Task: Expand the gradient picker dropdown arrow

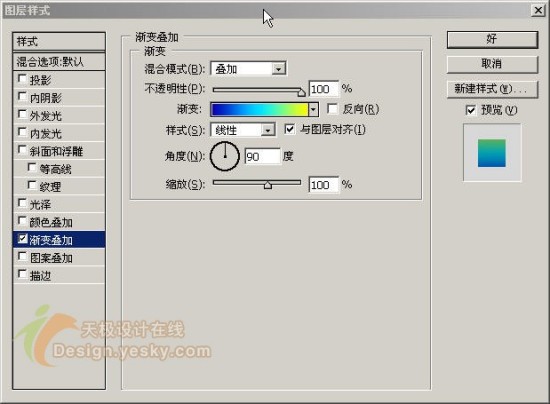Action: coord(313,109)
